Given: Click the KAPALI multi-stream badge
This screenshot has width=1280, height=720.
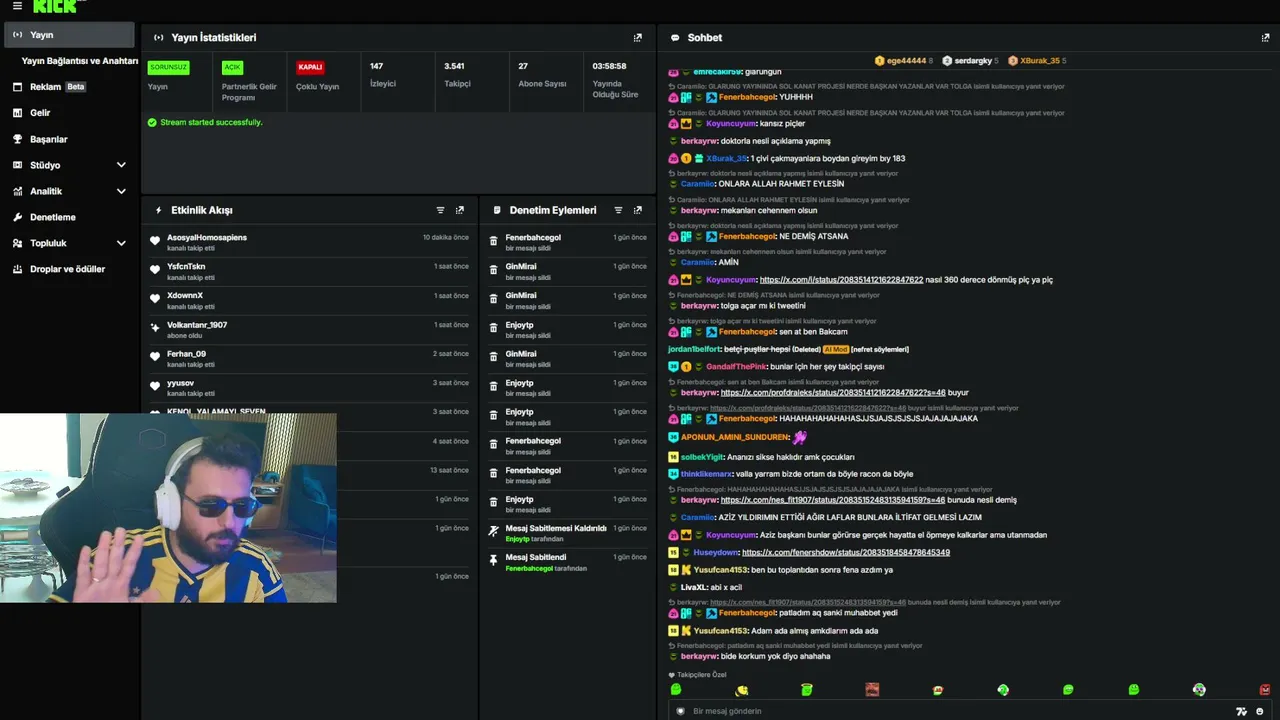Looking at the screenshot, I should click(310, 67).
